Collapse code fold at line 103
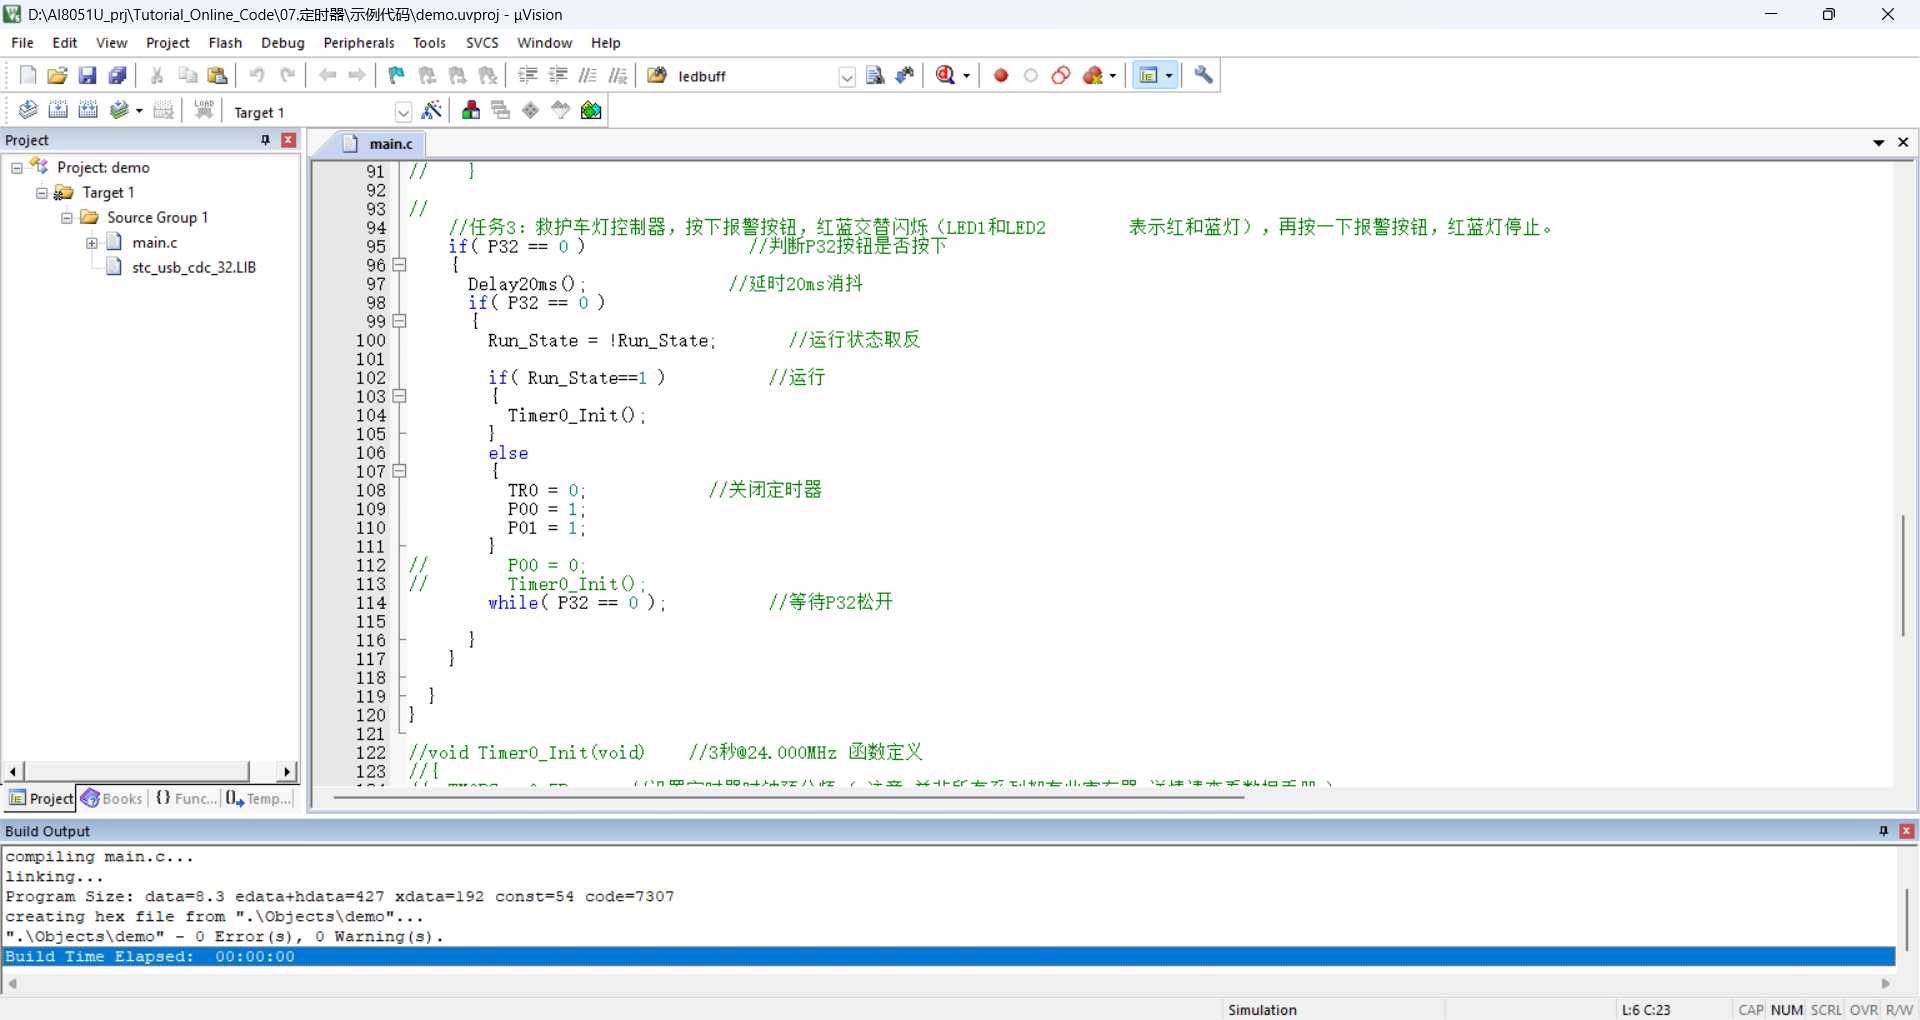 pyautogui.click(x=400, y=396)
